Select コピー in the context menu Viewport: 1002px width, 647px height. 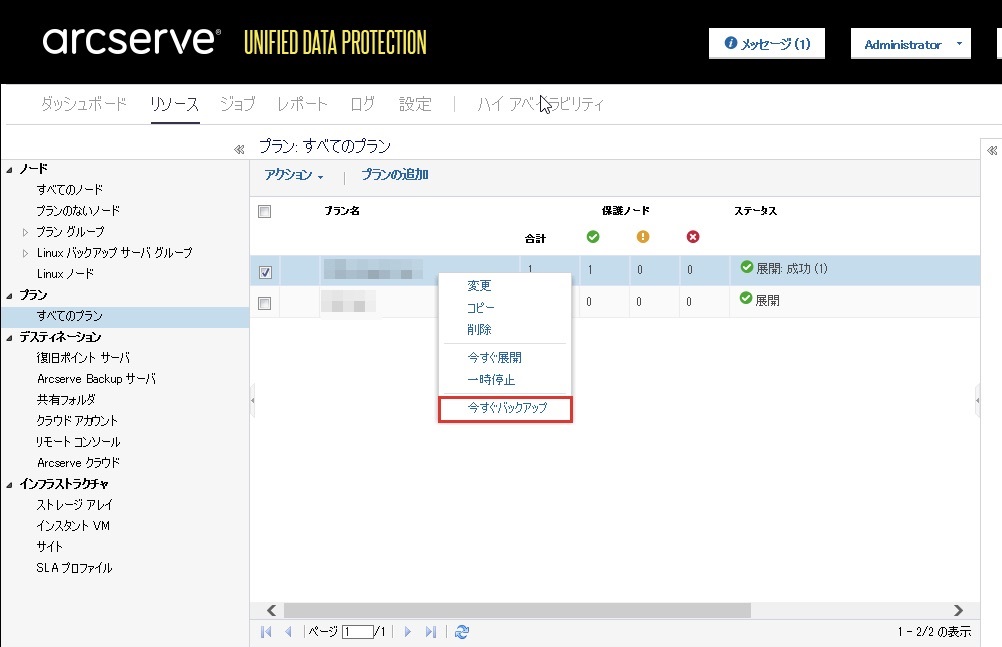click(481, 308)
